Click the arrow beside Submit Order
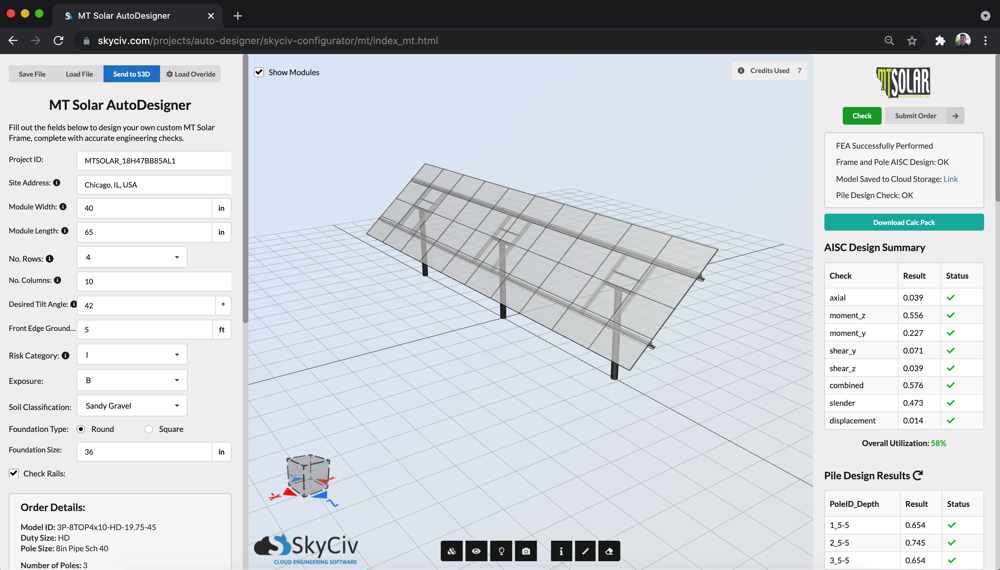 point(955,116)
